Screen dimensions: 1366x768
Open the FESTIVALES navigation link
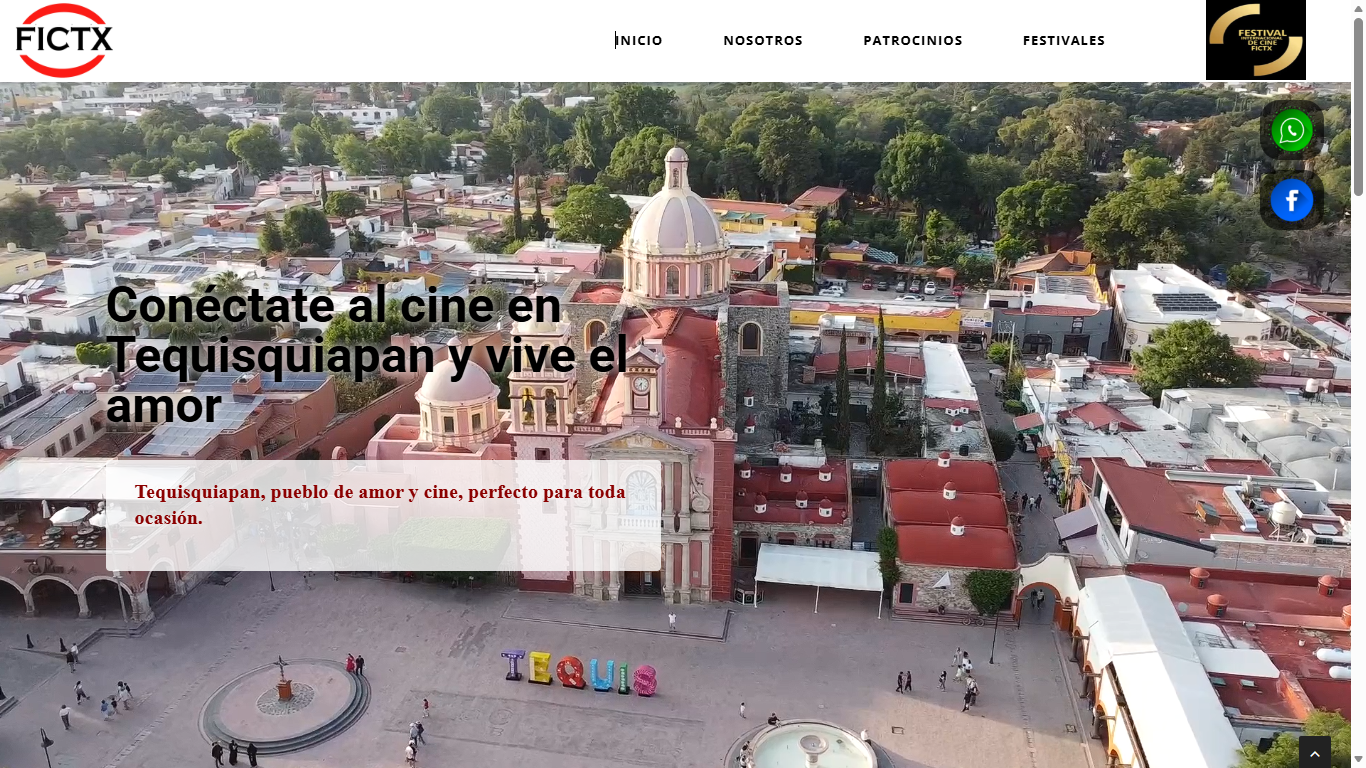1063,40
